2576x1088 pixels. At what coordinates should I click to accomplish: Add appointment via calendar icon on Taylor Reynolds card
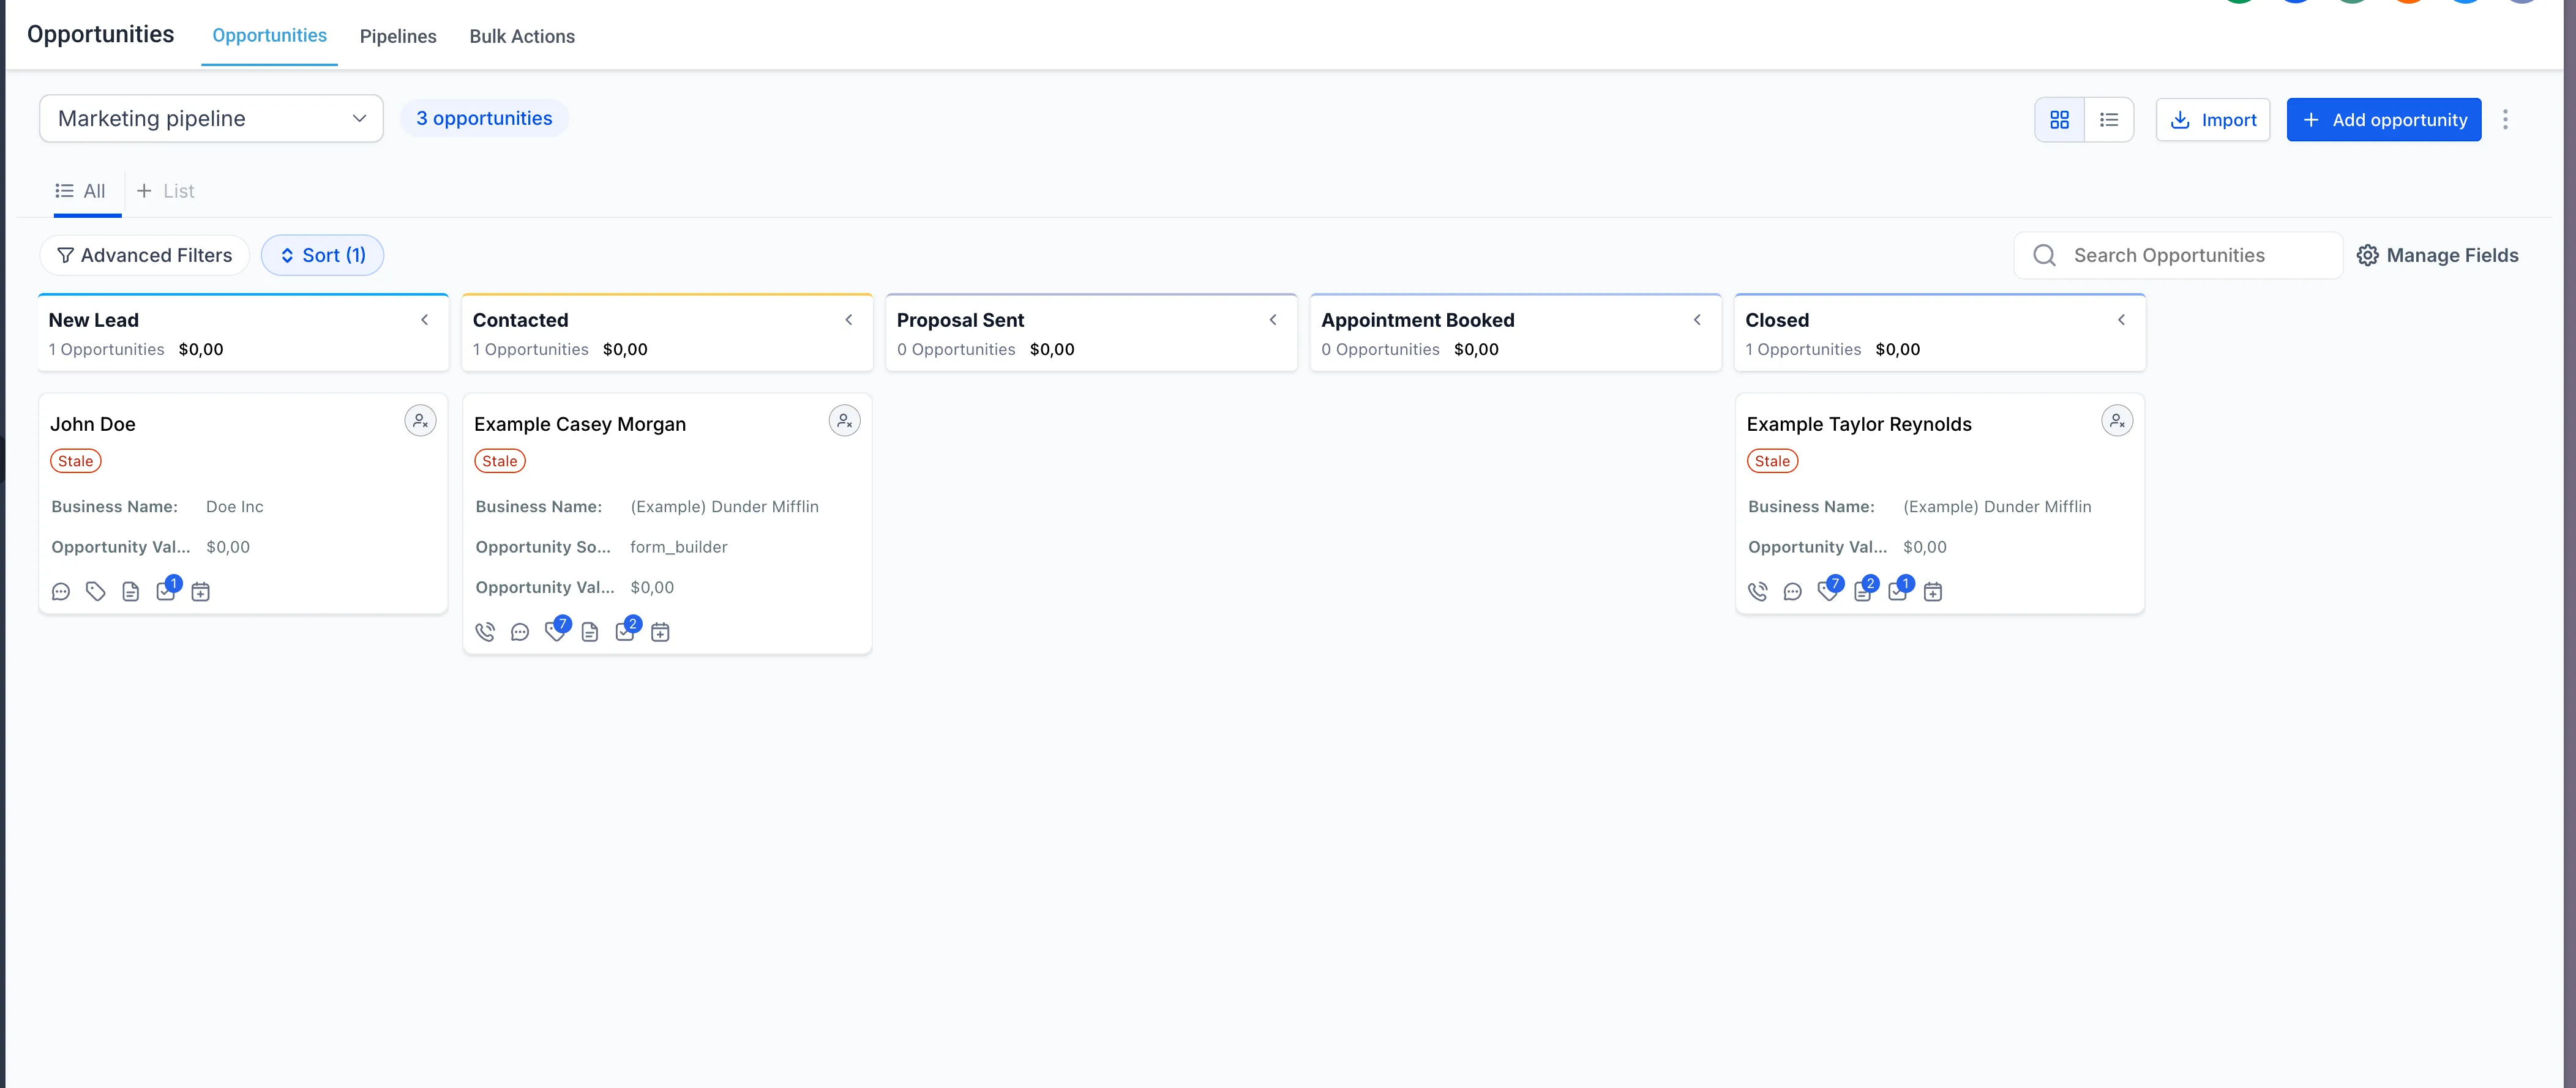[1933, 591]
